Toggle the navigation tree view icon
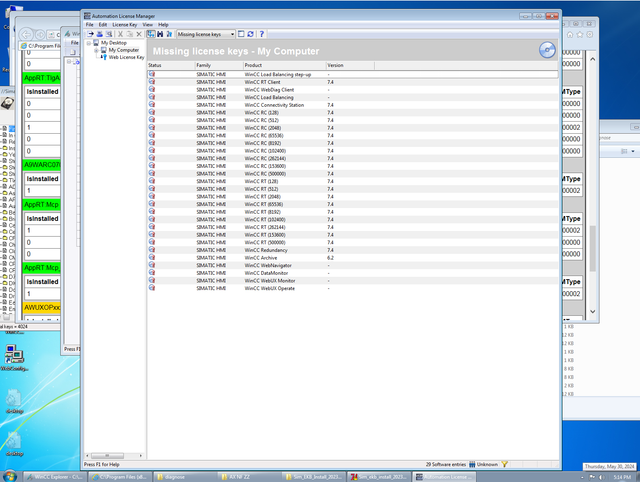 click(x=151, y=34)
